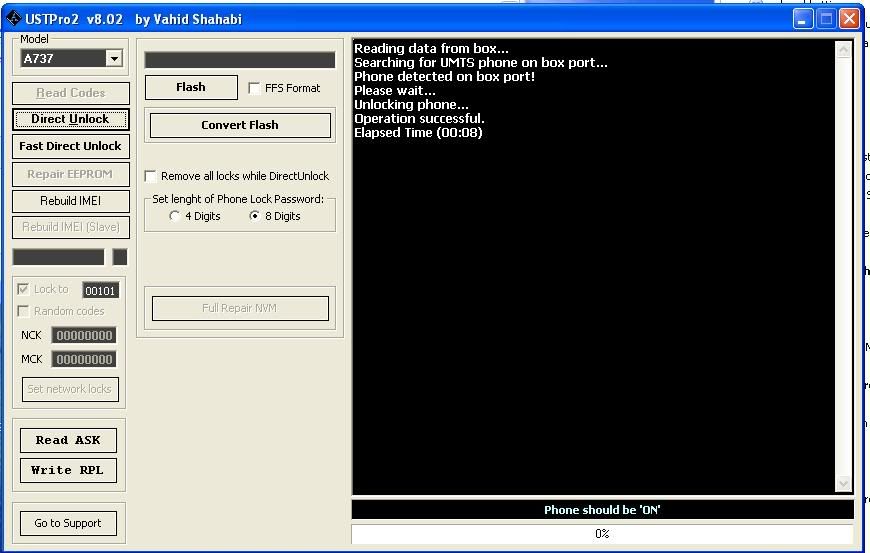Click the 0% progress bar
Image resolution: width=870 pixels, height=553 pixels.
coord(602,534)
